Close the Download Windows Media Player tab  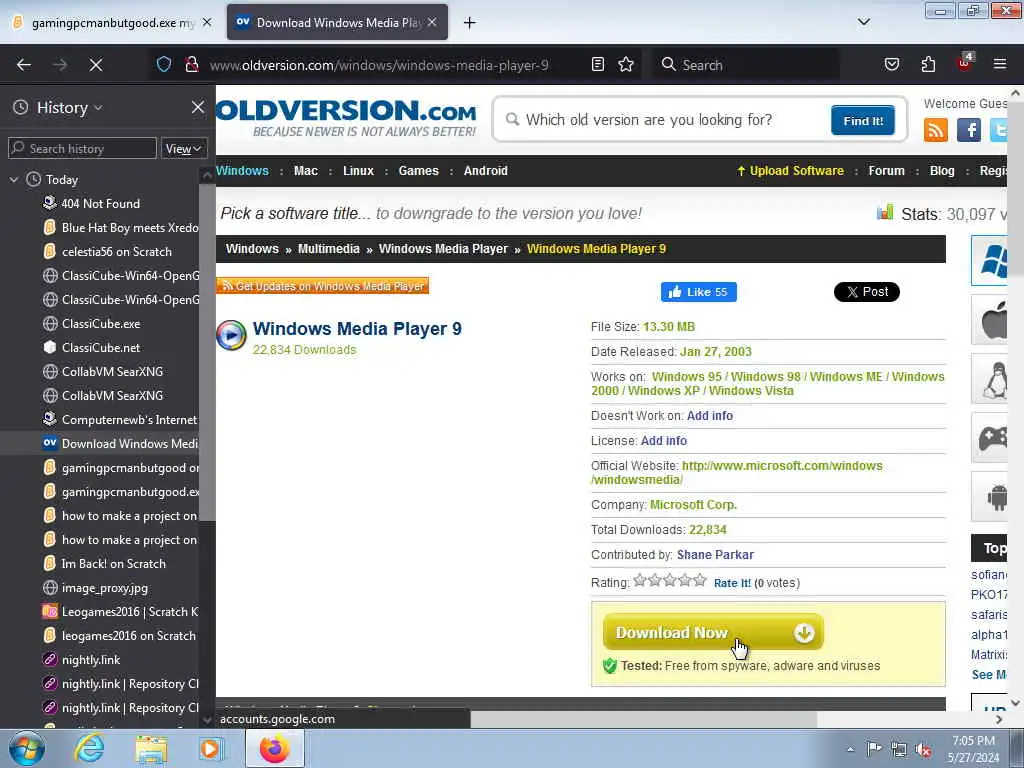tap(432, 22)
